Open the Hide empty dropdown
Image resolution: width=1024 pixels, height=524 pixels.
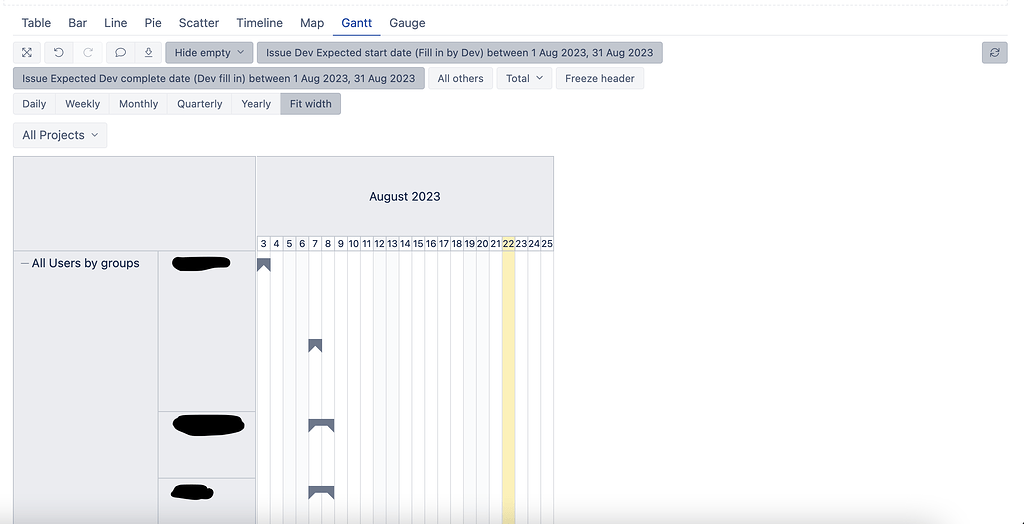209,52
